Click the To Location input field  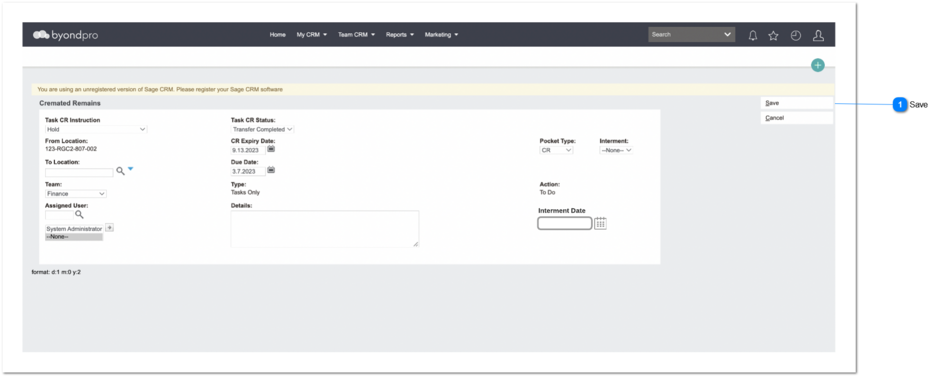[79, 172]
